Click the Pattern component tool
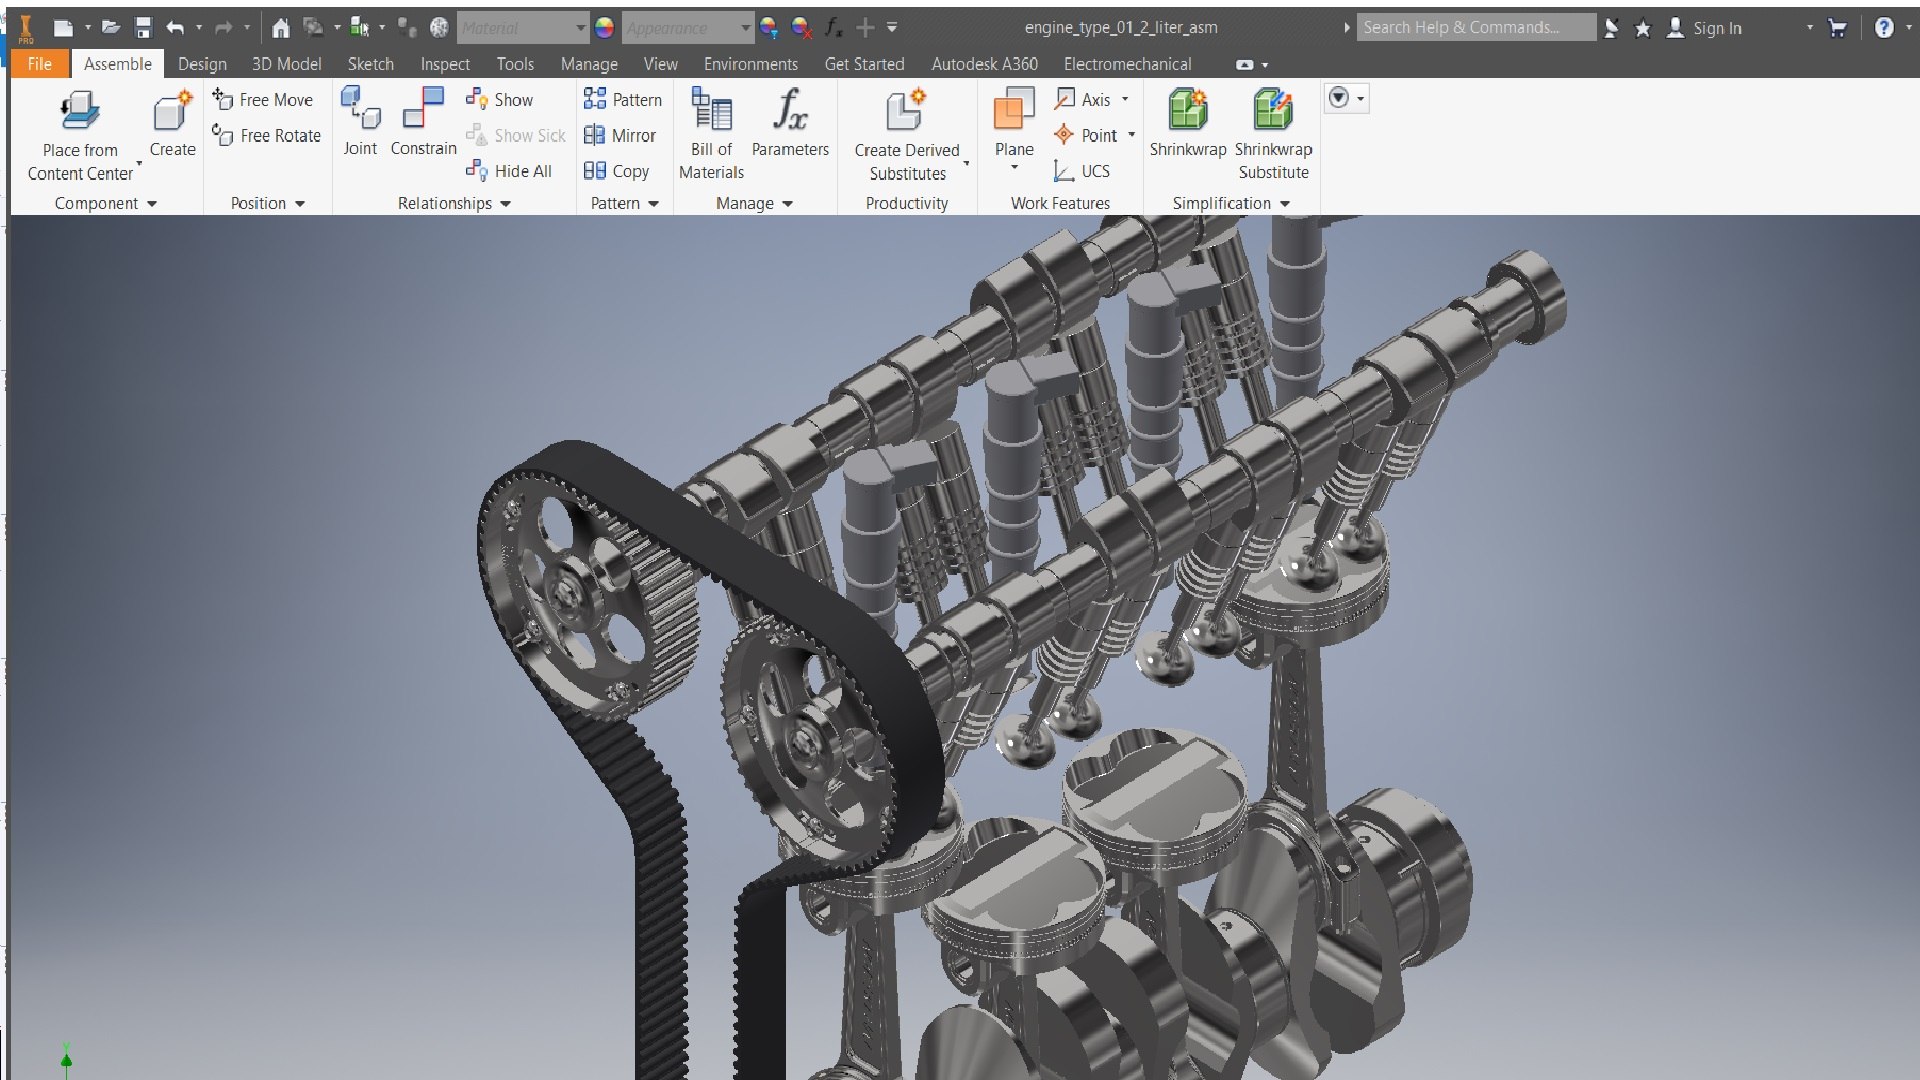 pyautogui.click(x=623, y=100)
